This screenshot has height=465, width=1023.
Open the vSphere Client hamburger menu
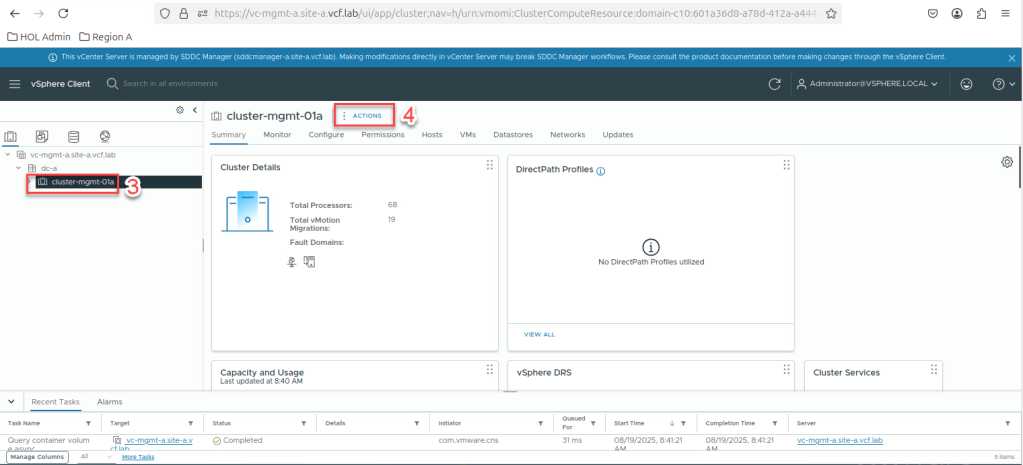15,84
